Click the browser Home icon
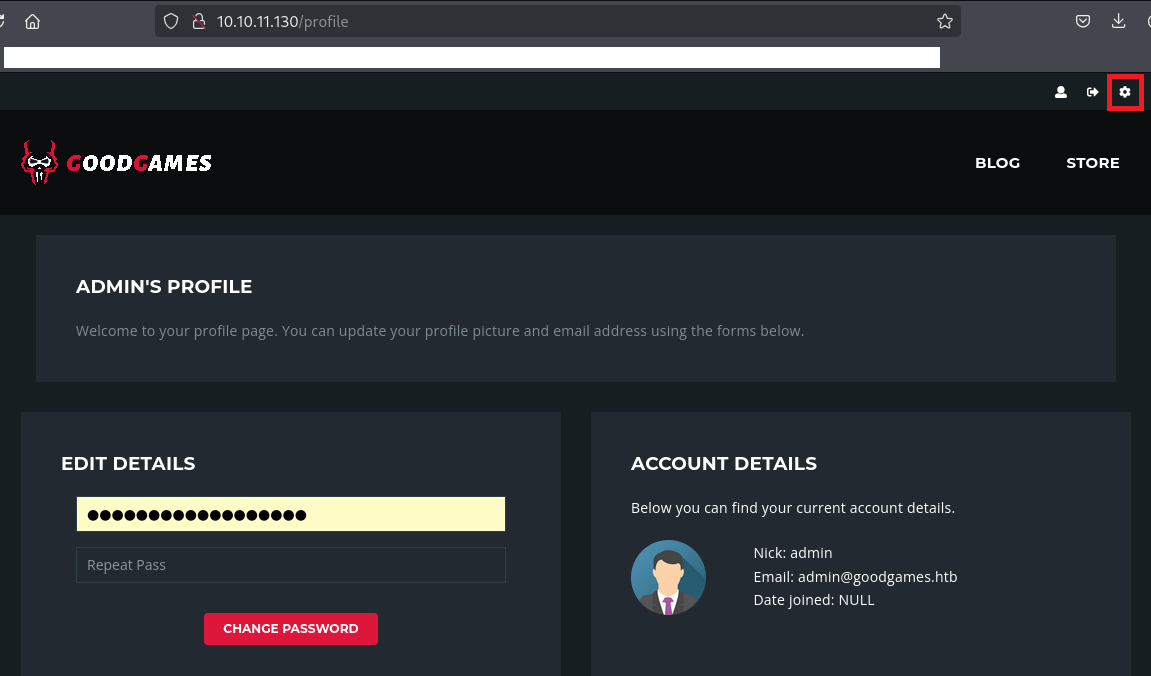Screen dimensions: 1151x676 click(32, 21)
